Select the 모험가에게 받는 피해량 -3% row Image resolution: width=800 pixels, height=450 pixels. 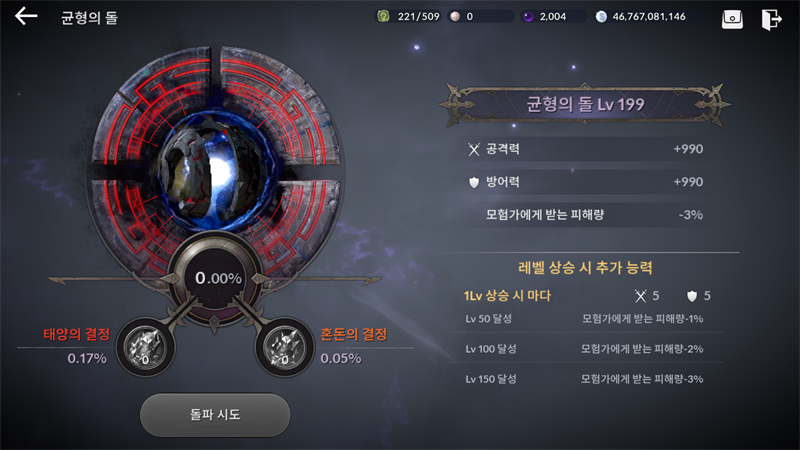point(585,215)
